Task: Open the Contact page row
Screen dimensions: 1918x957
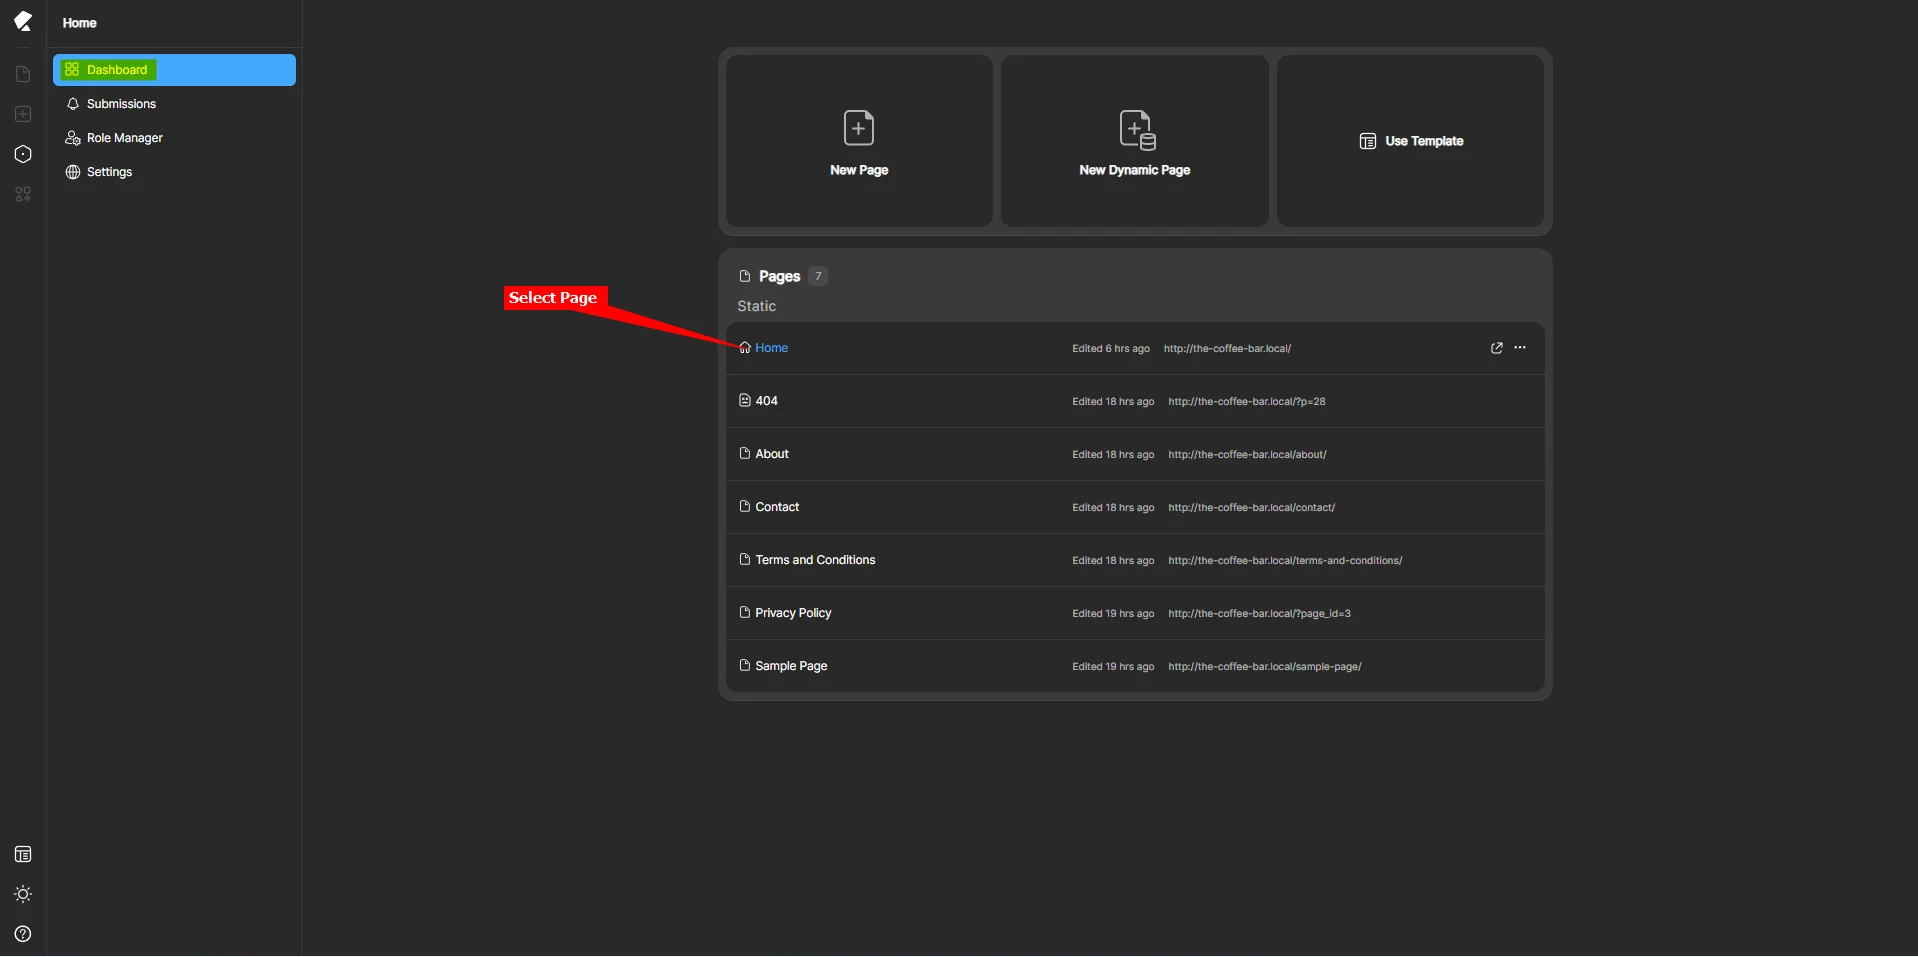Action: click(1135, 507)
